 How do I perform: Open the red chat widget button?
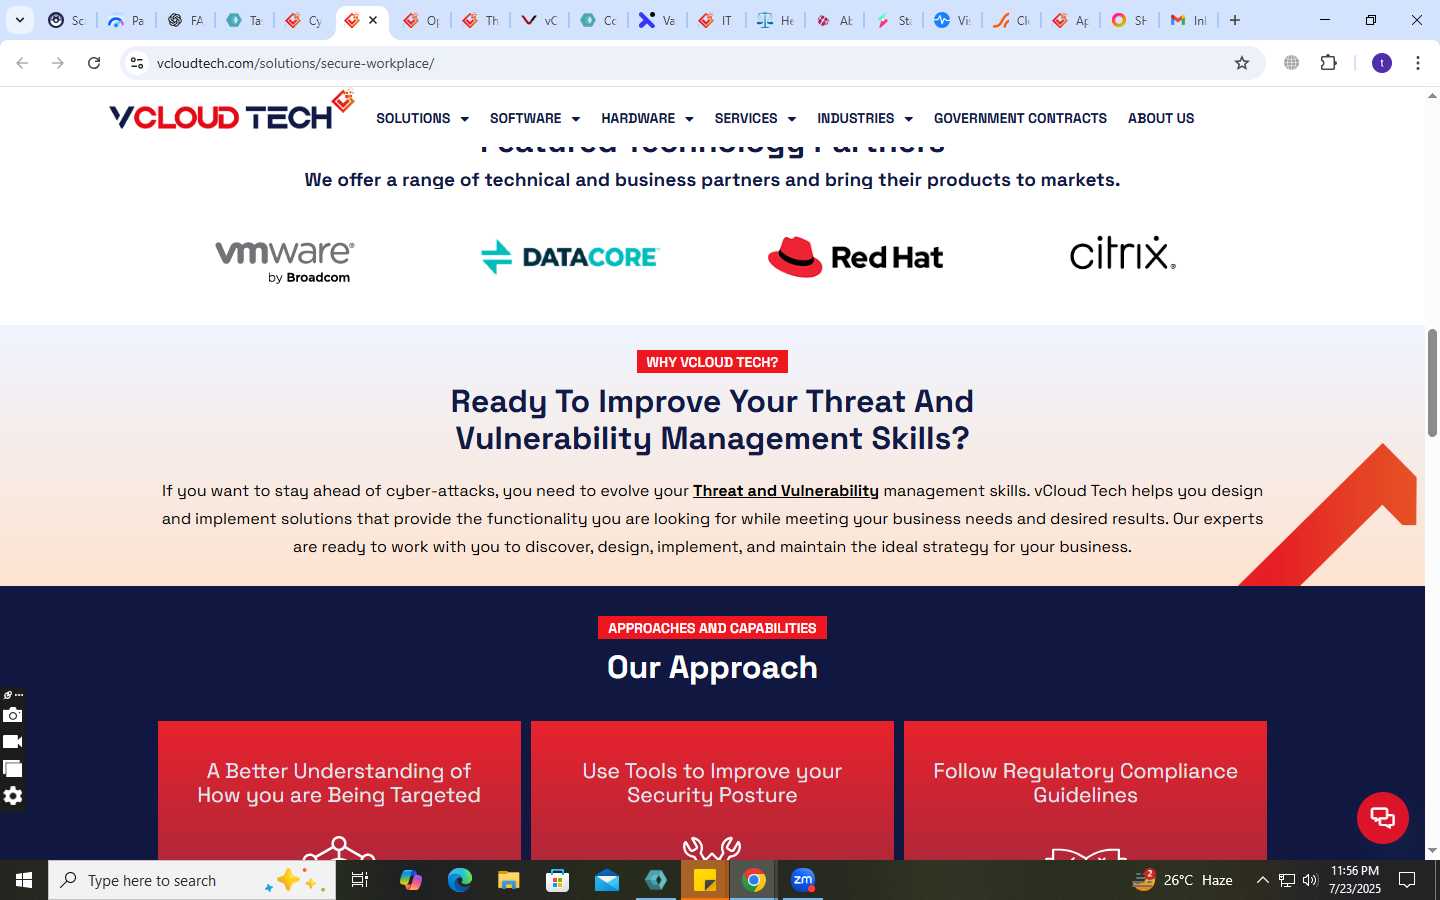coord(1382,817)
